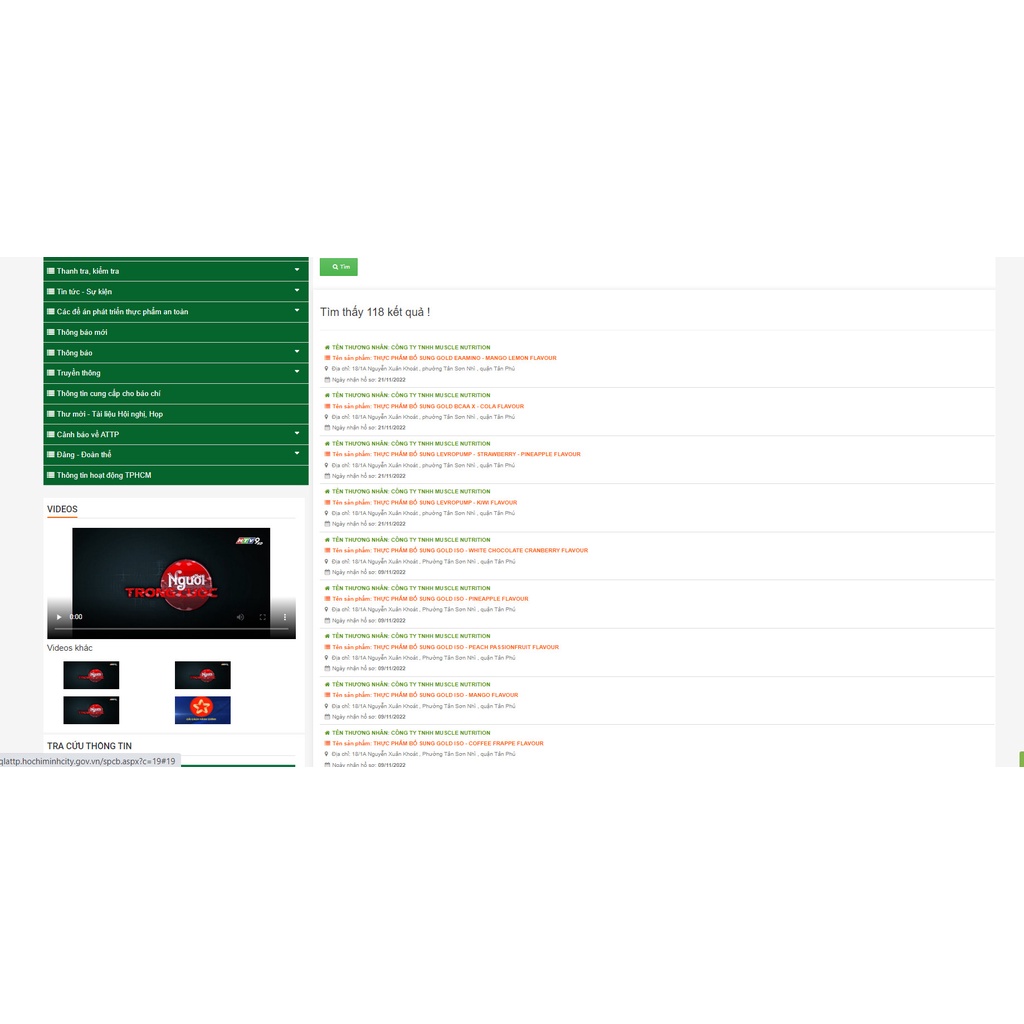The height and width of the screenshot is (1024, 1024).
Task: Click calendar icon under GOLD ISO - MANGO entry
Action: [x=327, y=716]
